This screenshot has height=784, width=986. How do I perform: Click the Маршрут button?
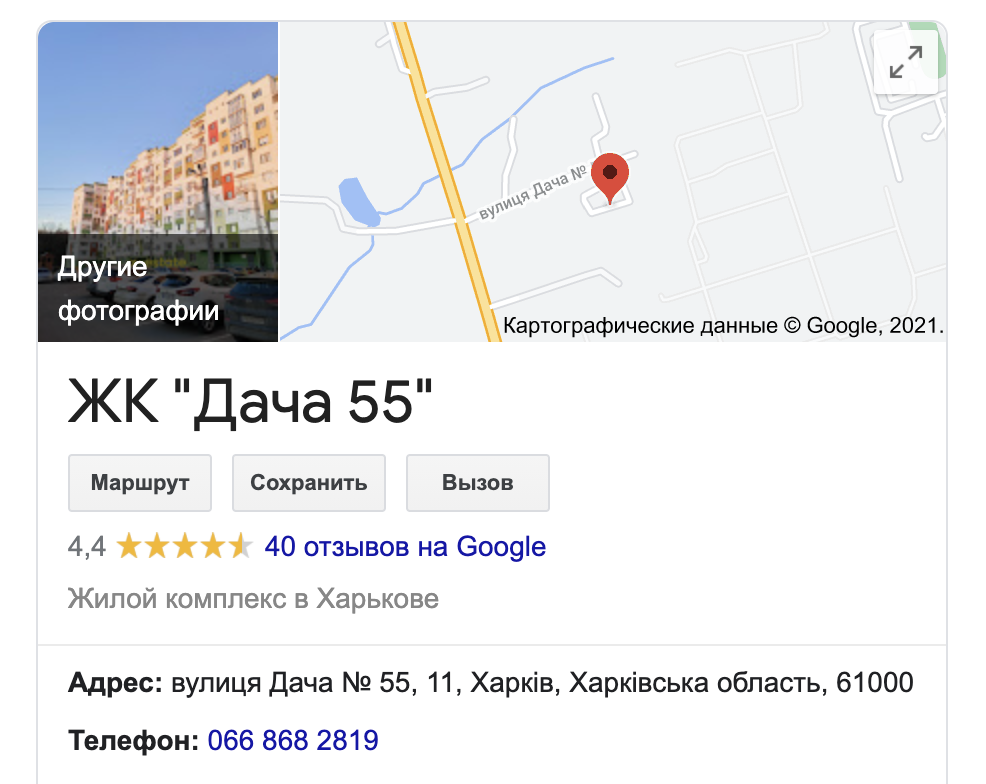(x=140, y=483)
